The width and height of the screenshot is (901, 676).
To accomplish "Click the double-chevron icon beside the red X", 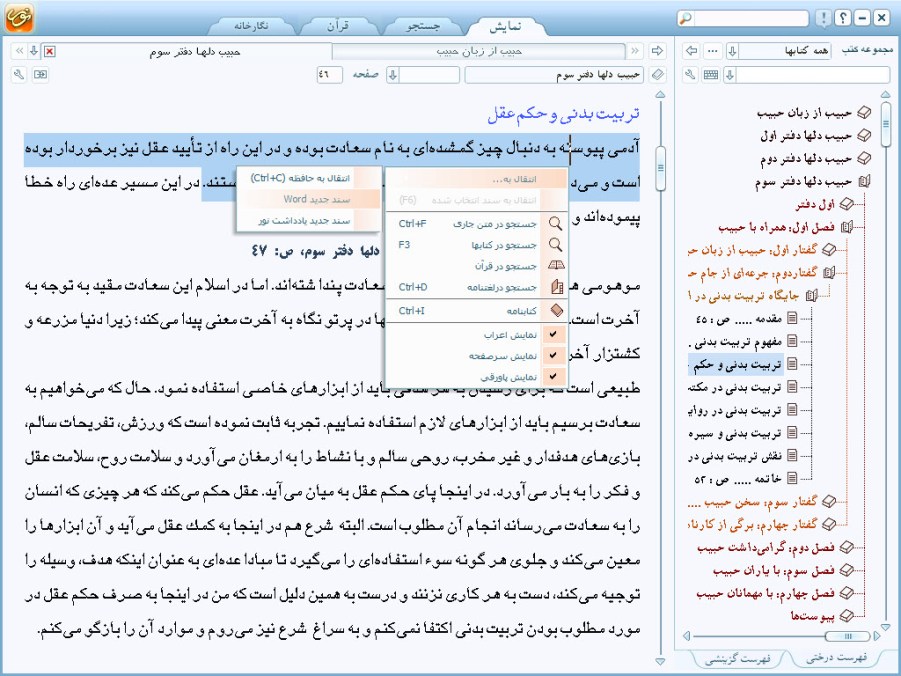I will [20, 51].
